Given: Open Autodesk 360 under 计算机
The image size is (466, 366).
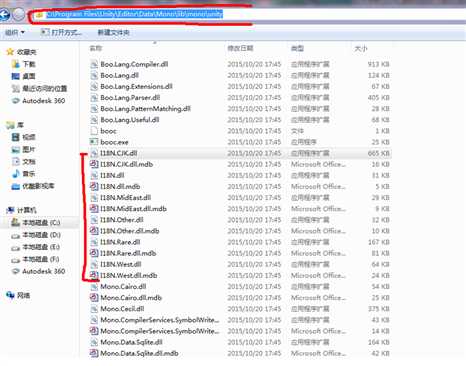Looking at the screenshot, I should 43,271.
